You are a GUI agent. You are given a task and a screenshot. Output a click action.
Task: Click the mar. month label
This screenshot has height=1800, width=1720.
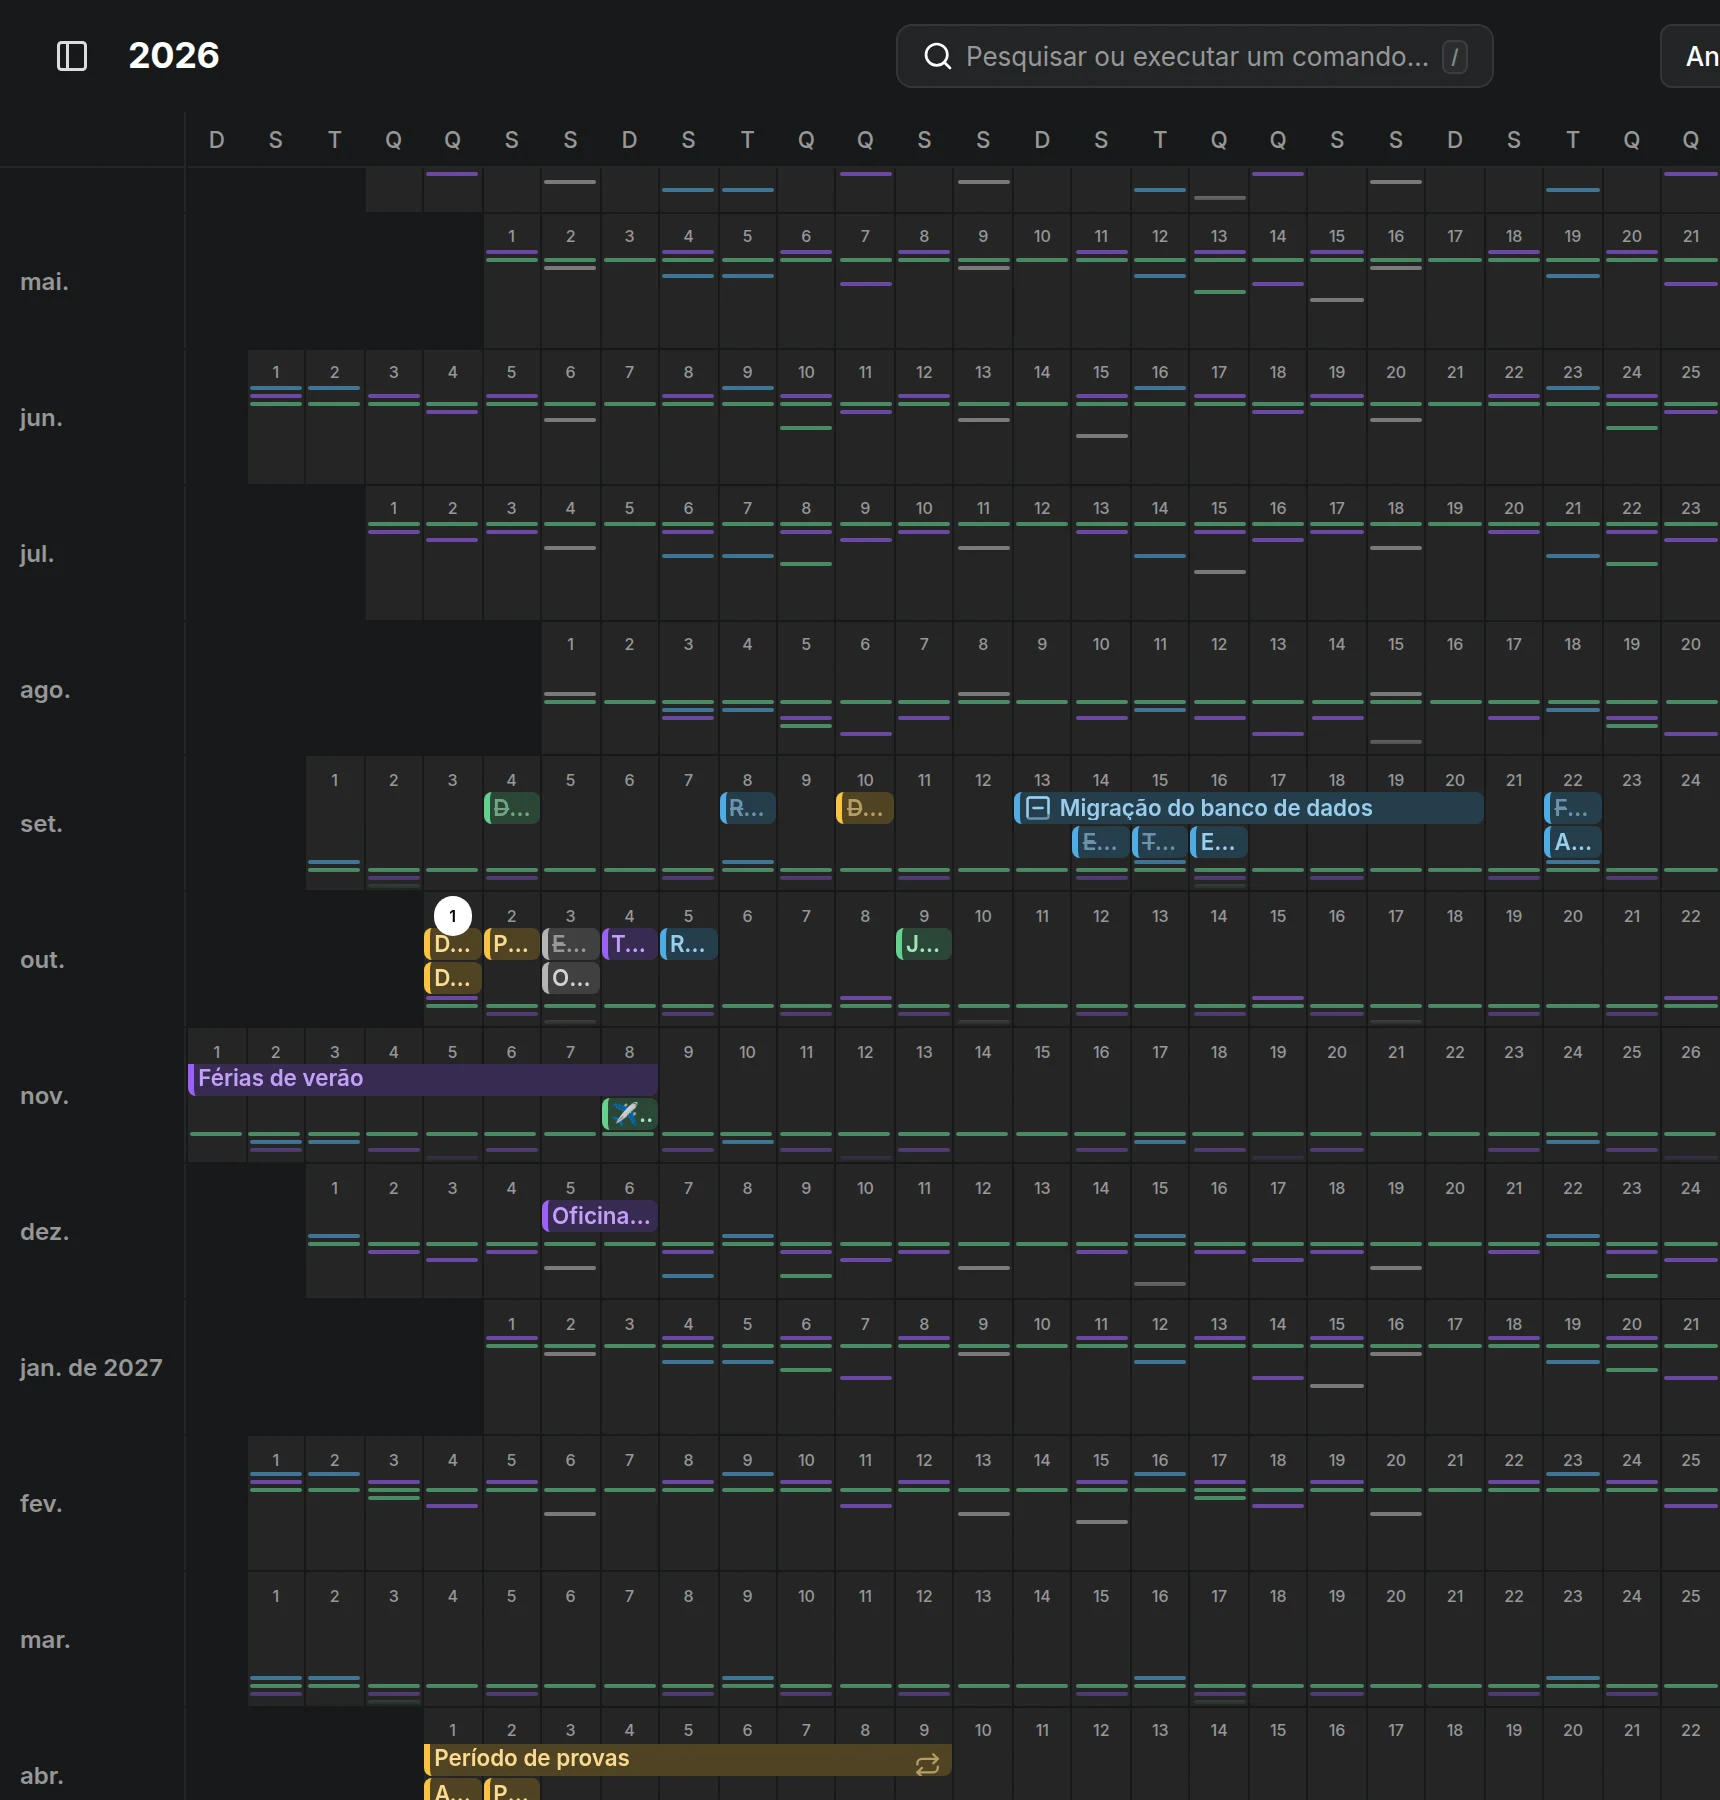[45, 1640]
